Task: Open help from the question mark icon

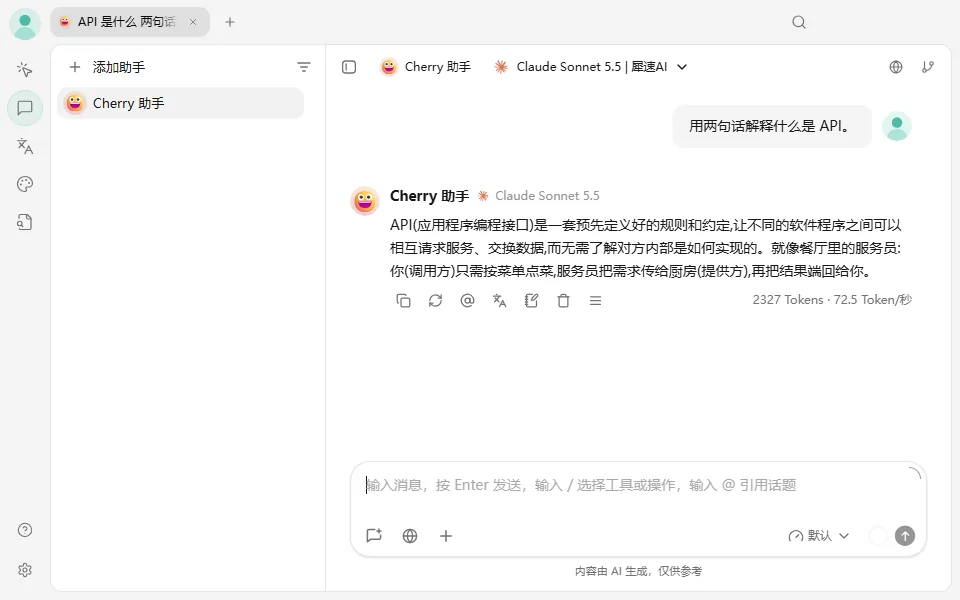Action: coord(25,530)
